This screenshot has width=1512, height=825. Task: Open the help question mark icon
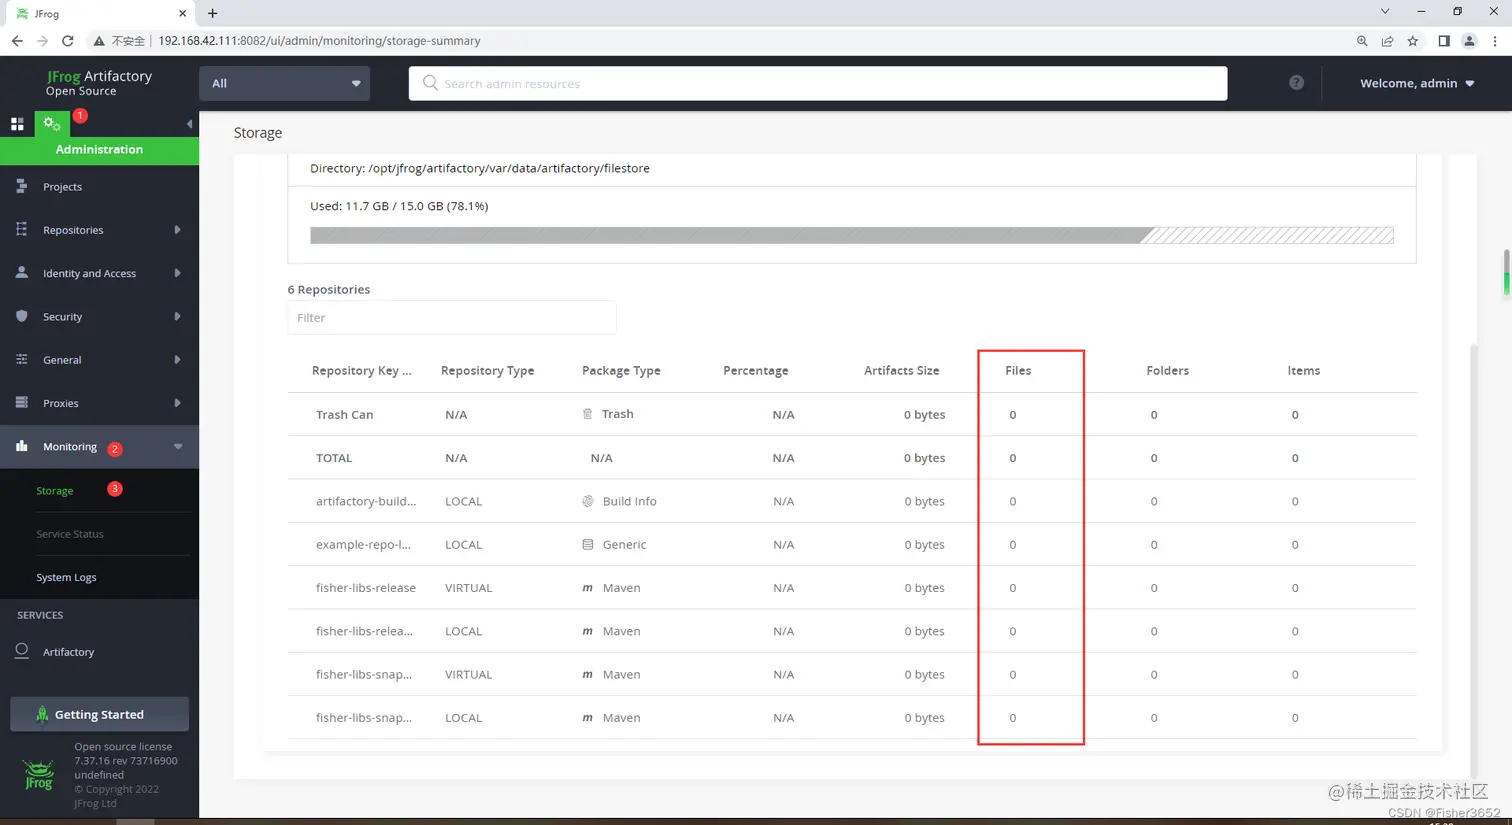coord(1296,83)
